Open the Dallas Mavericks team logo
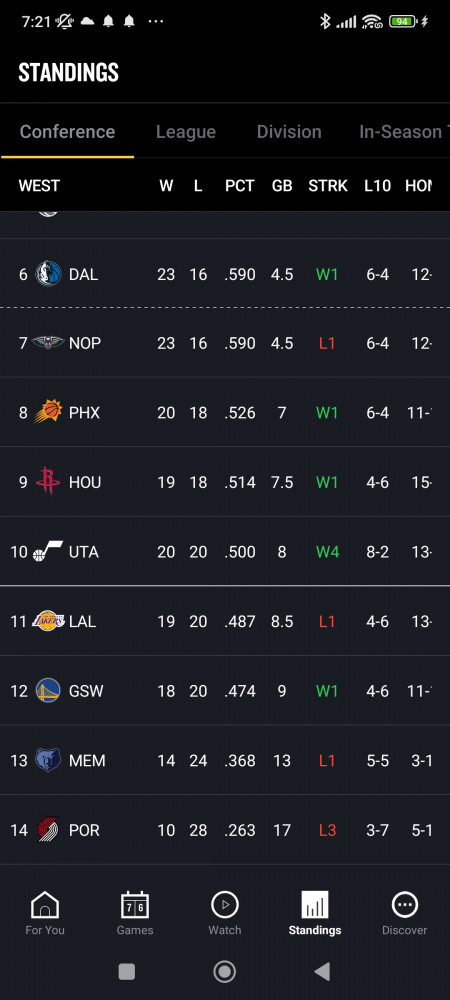 (48, 274)
